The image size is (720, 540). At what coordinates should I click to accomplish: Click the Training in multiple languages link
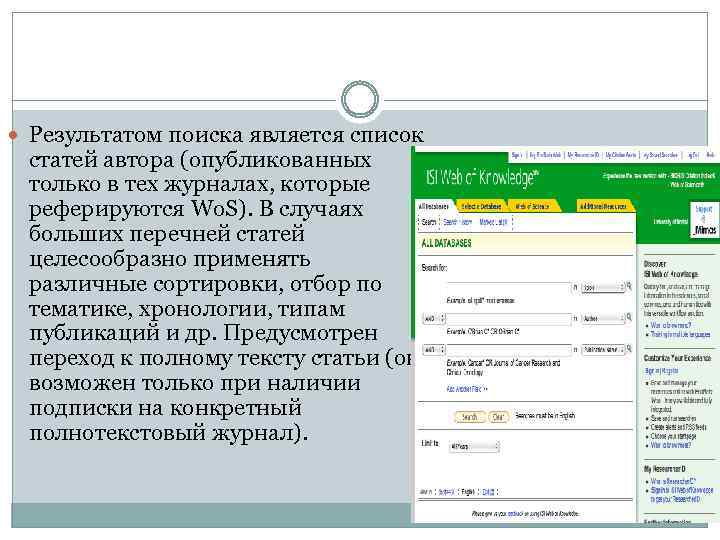680,334
